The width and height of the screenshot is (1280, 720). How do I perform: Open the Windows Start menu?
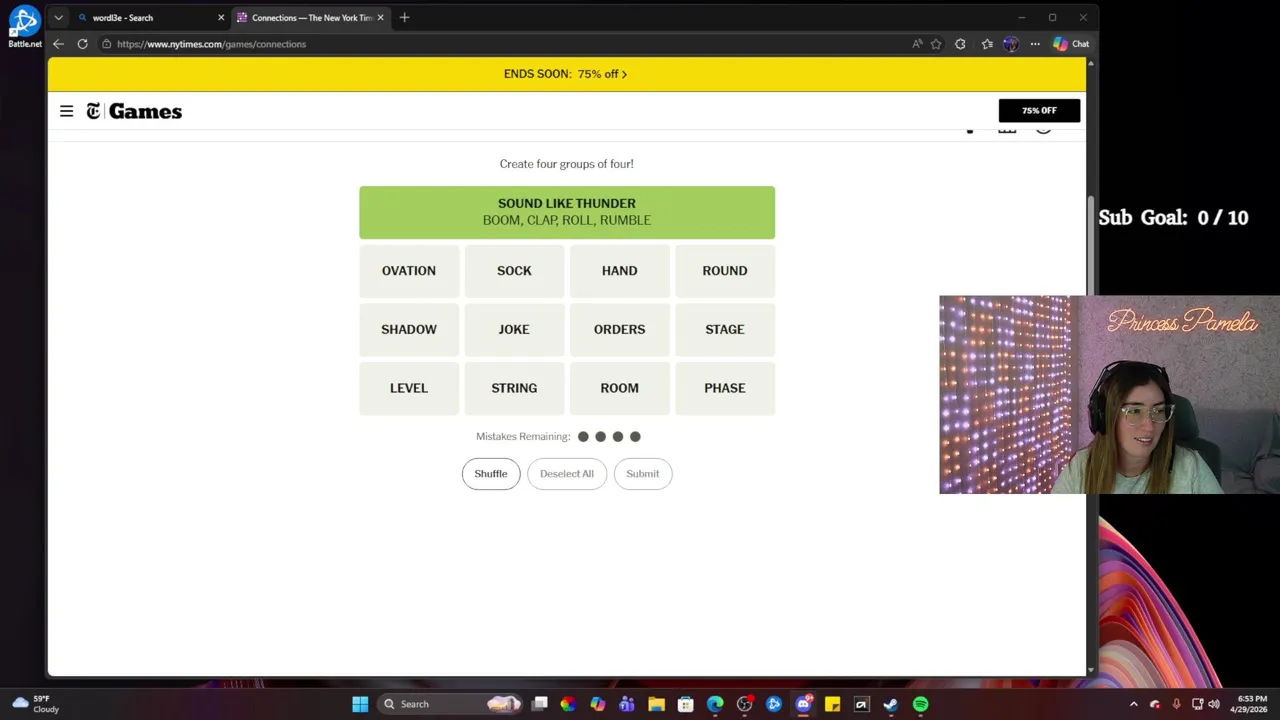pos(360,704)
